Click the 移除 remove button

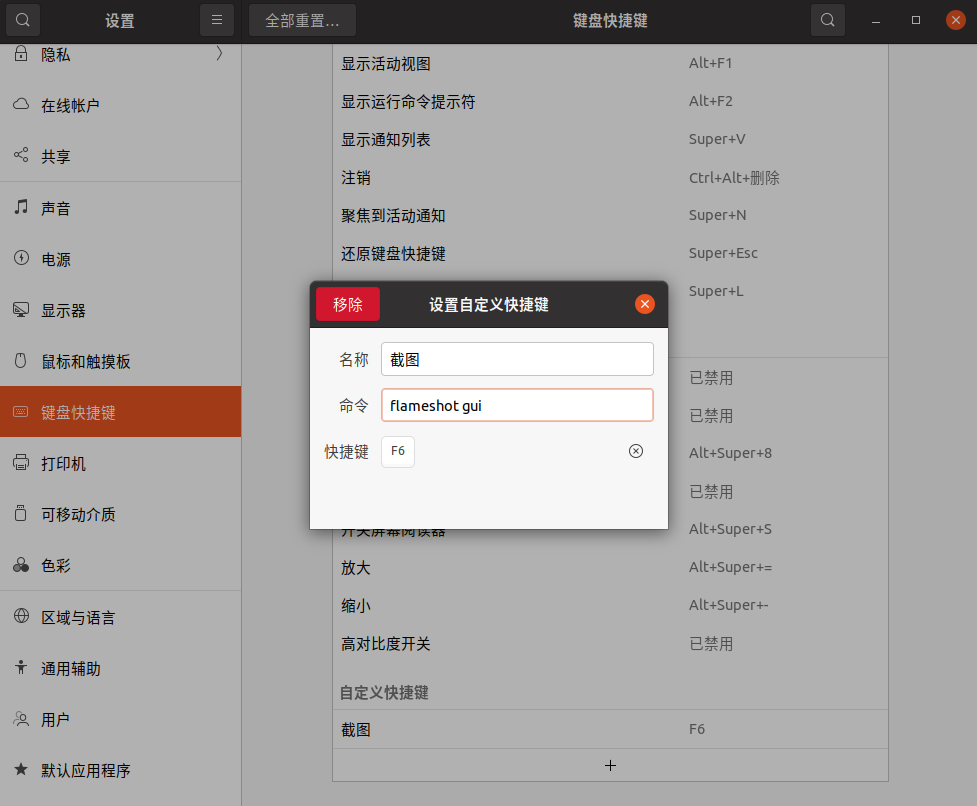347,304
